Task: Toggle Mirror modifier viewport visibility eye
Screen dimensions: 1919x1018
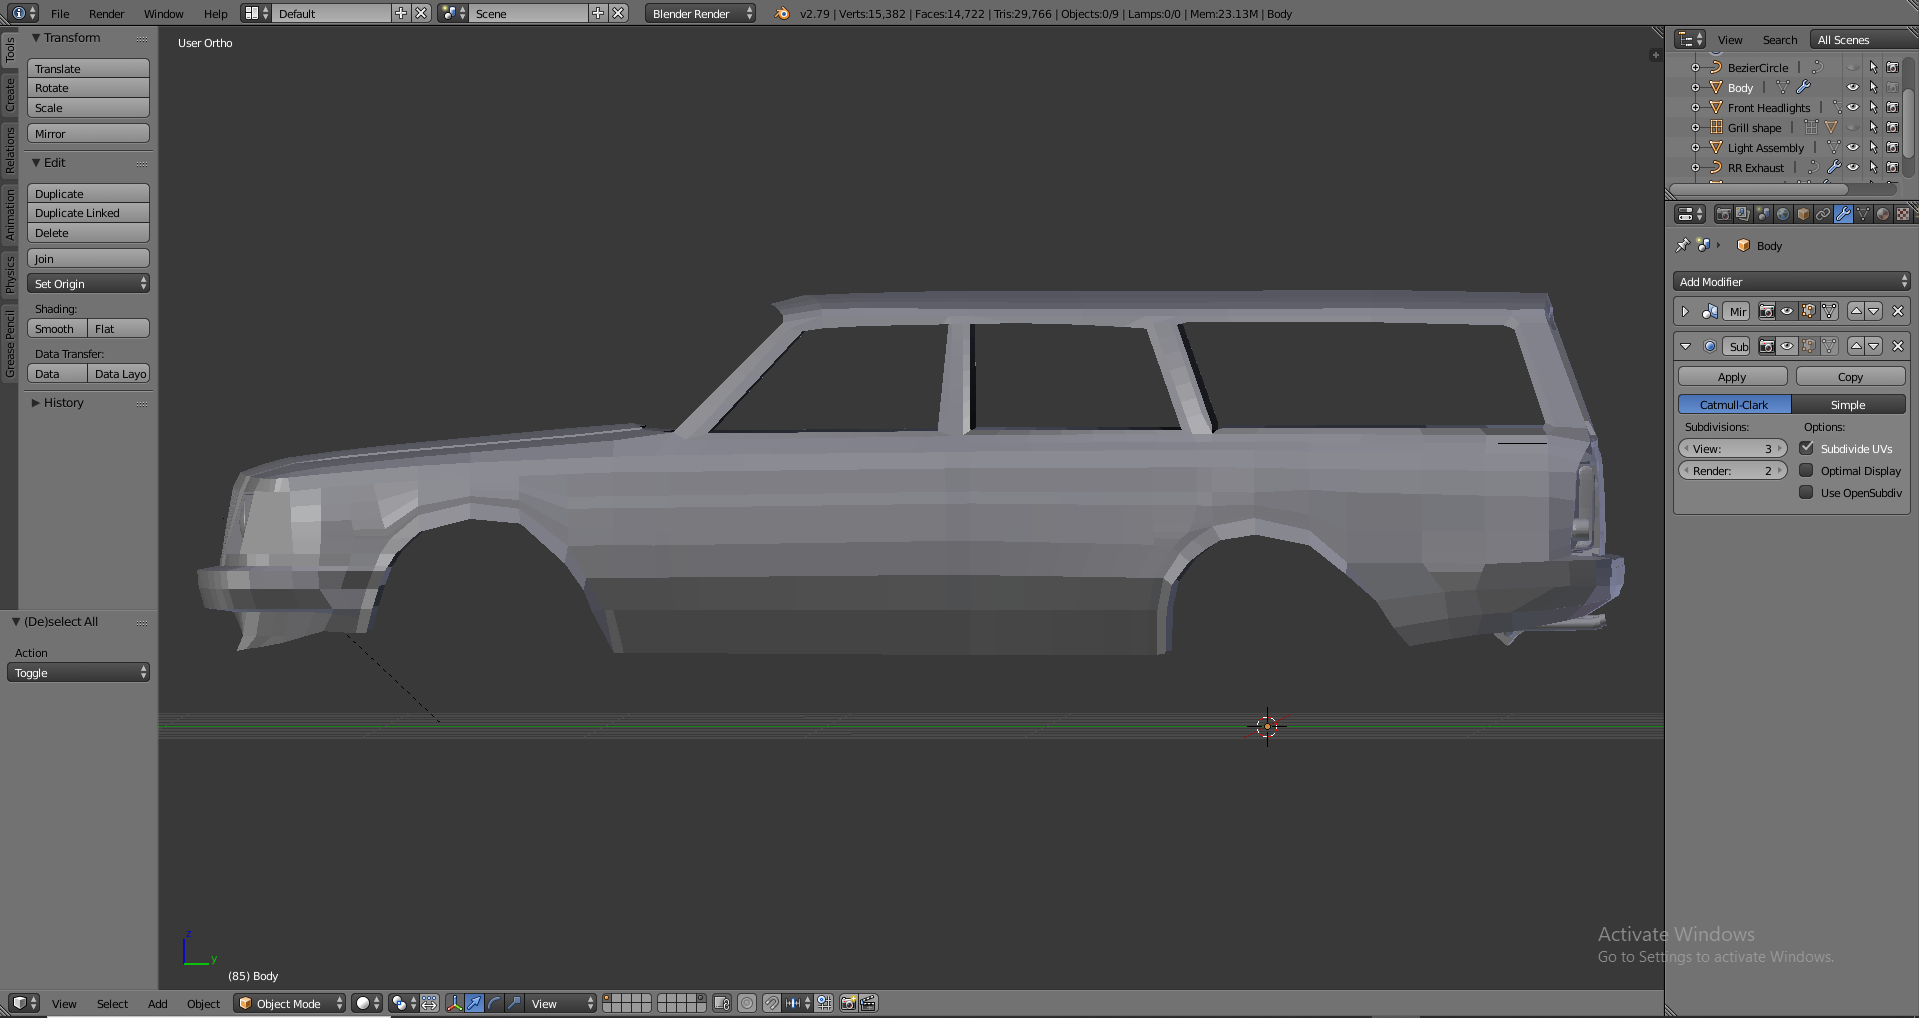Action: click(1787, 312)
